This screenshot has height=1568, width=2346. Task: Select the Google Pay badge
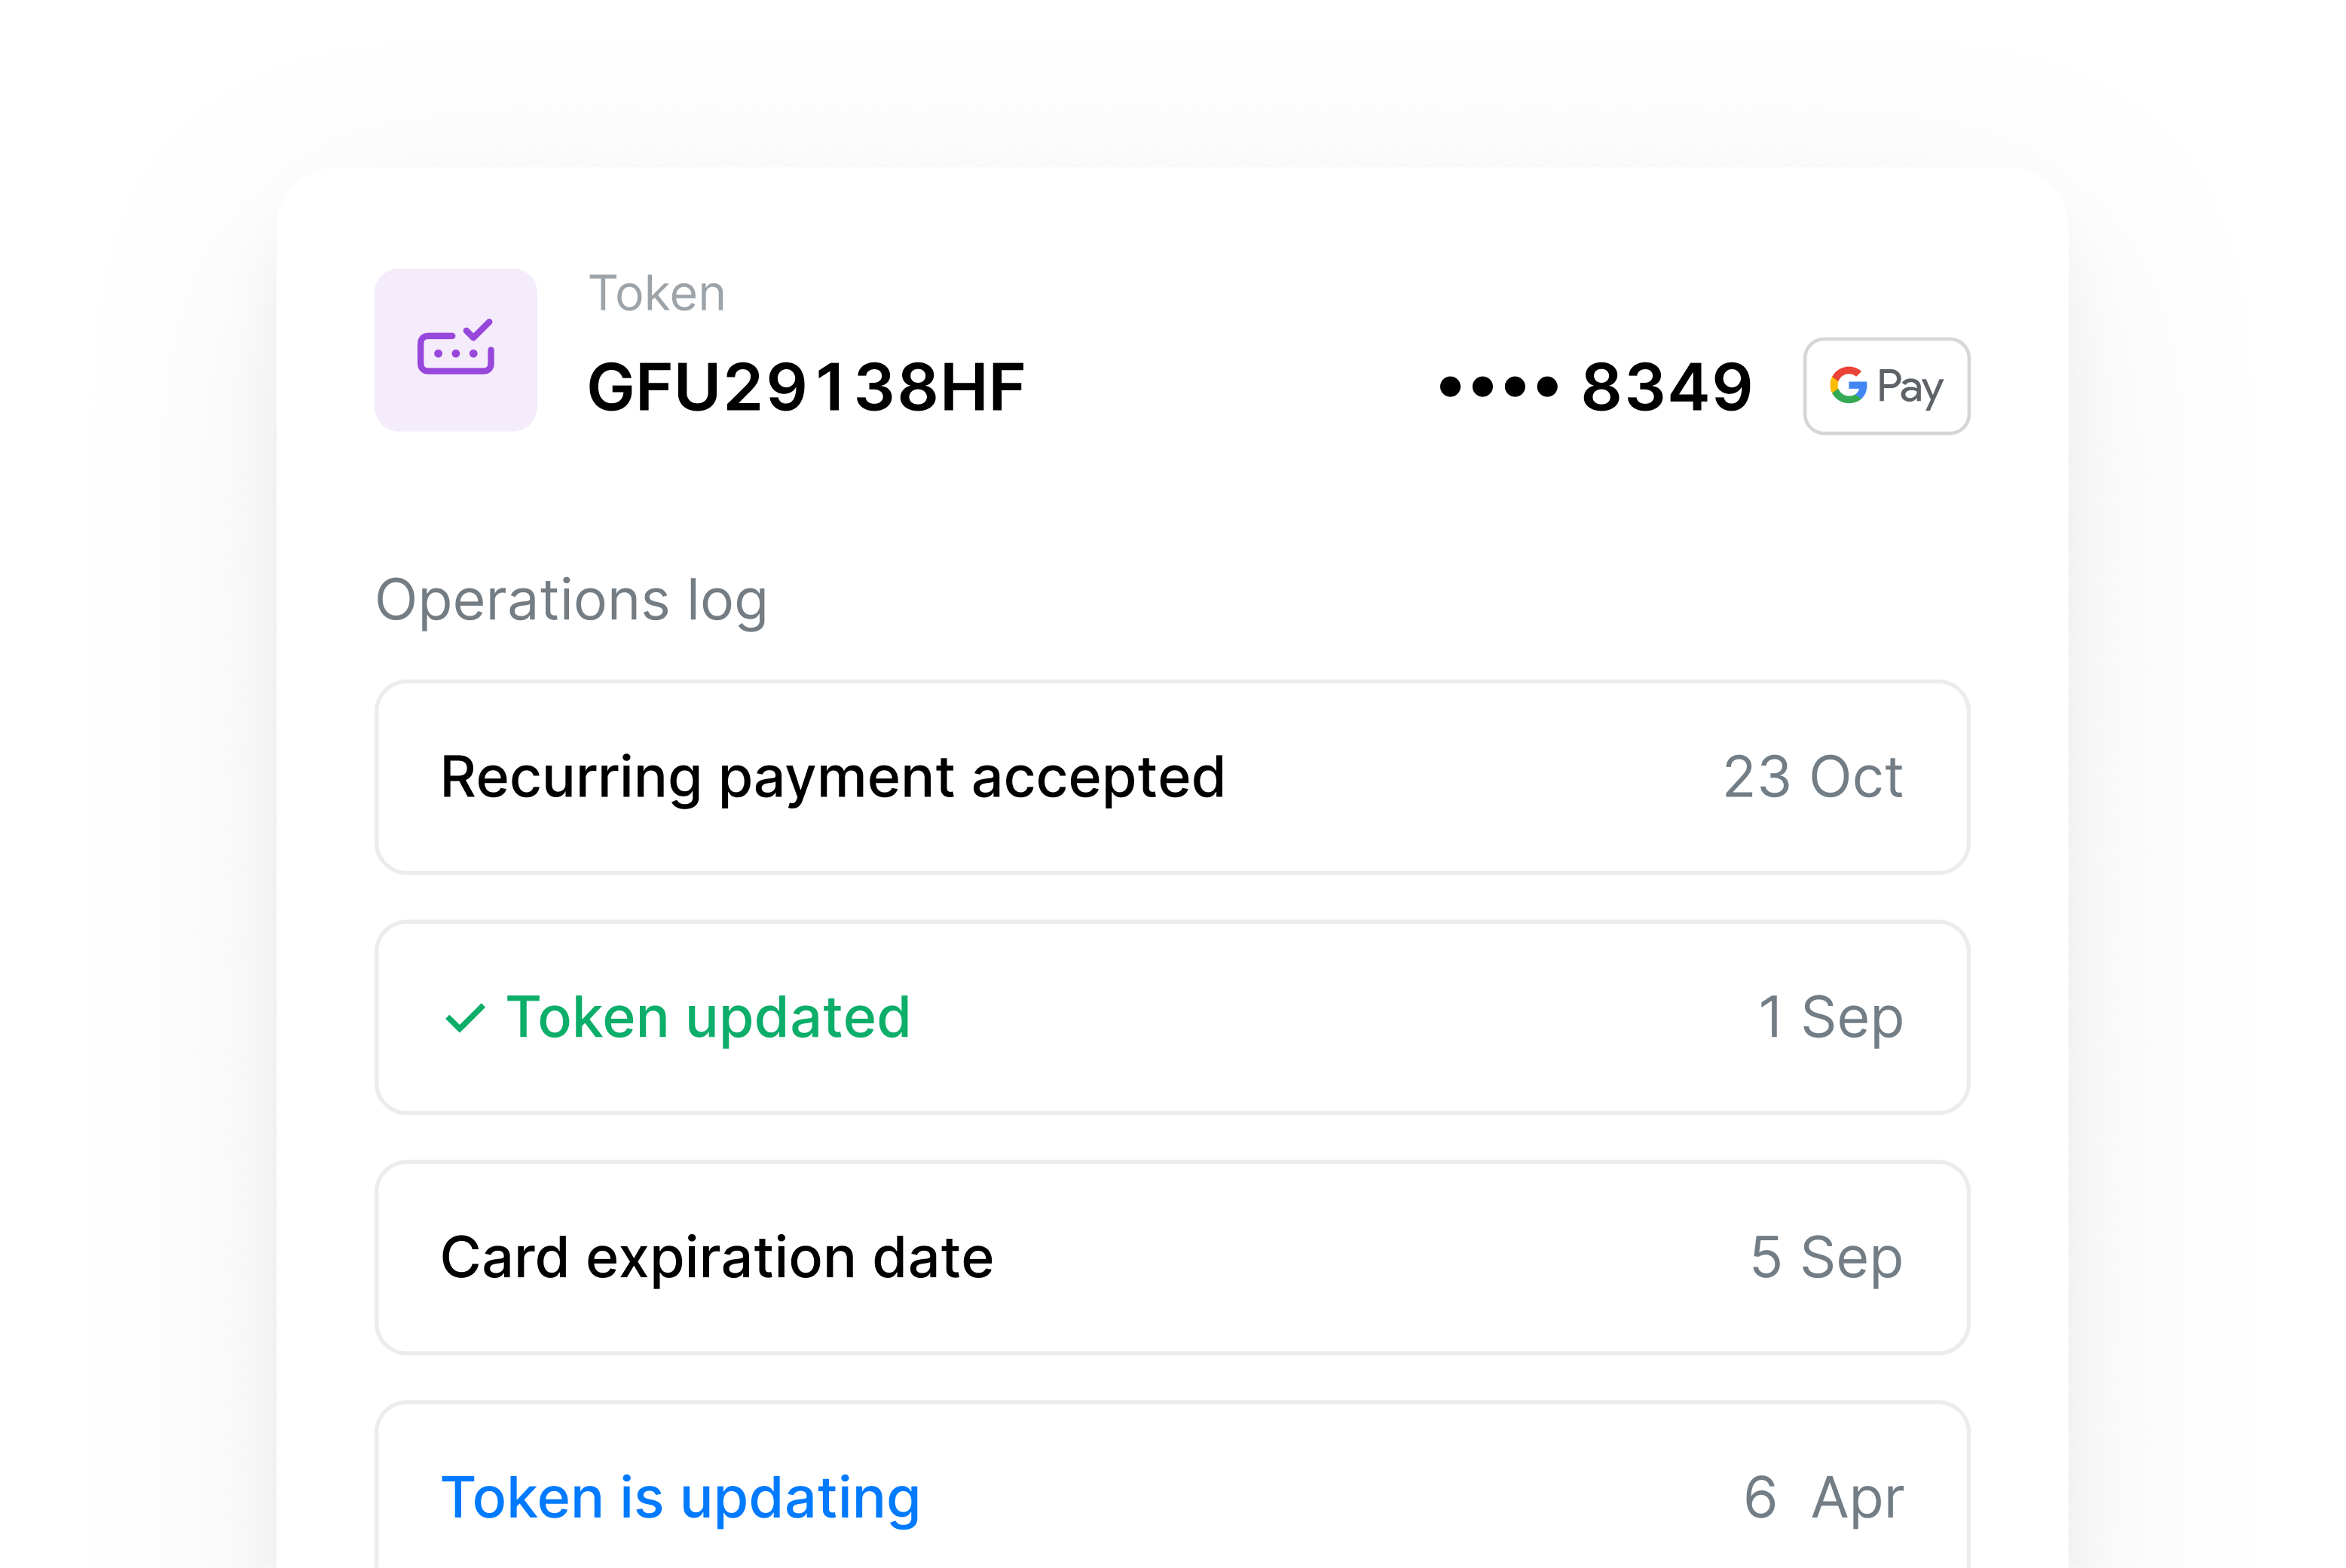point(1886,387)
